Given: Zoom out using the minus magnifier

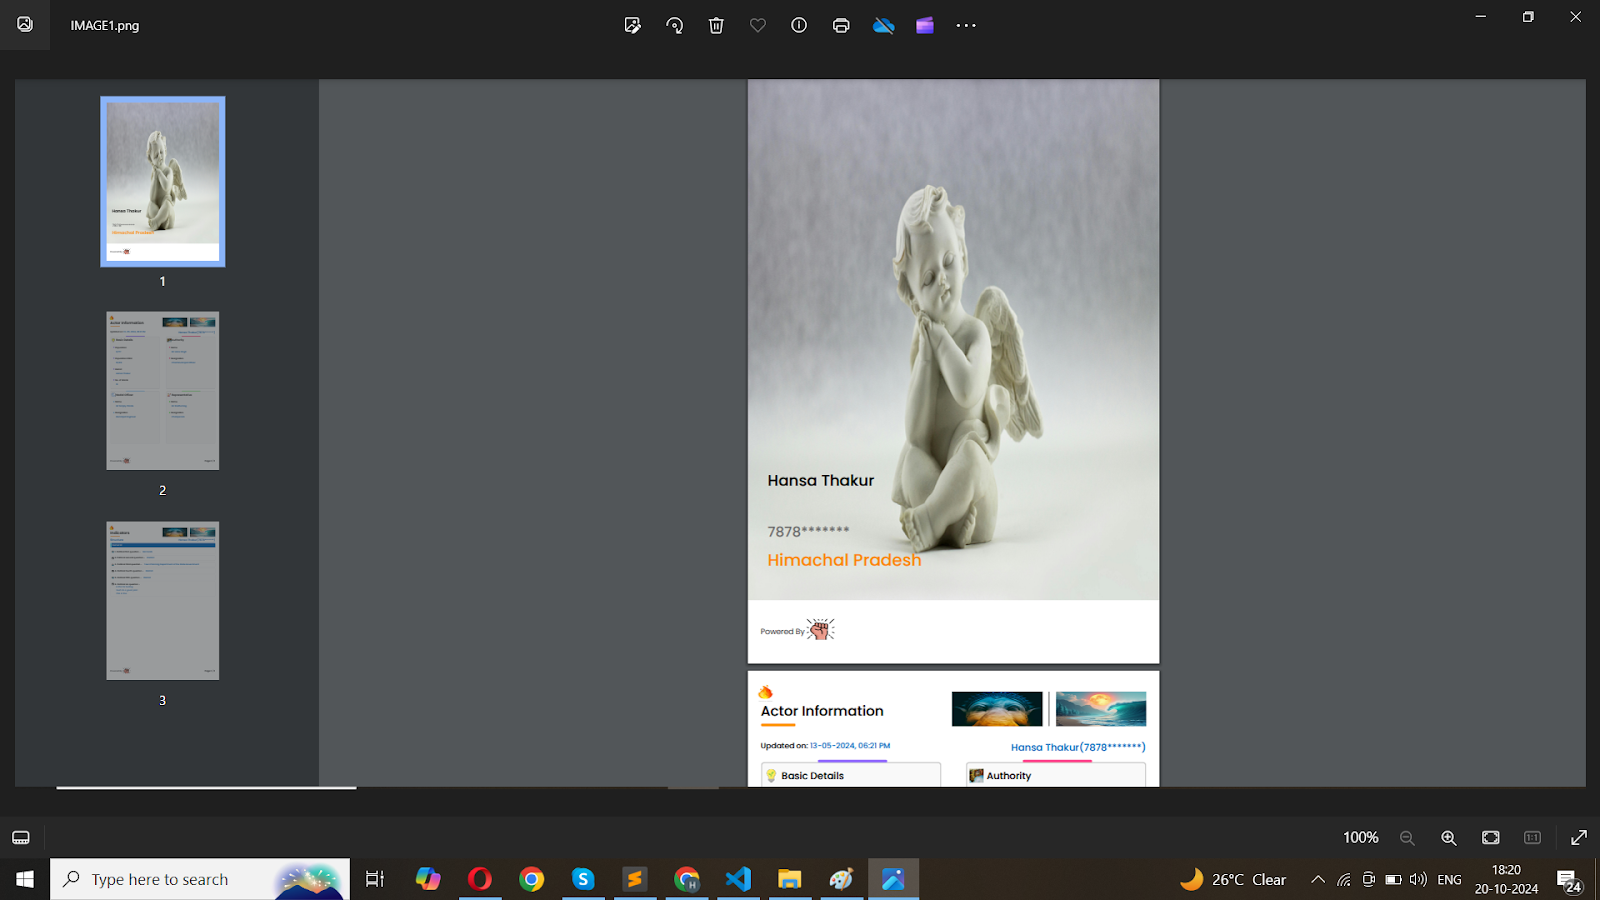Looking at the screenshot, I should [x=1407, y=838].
